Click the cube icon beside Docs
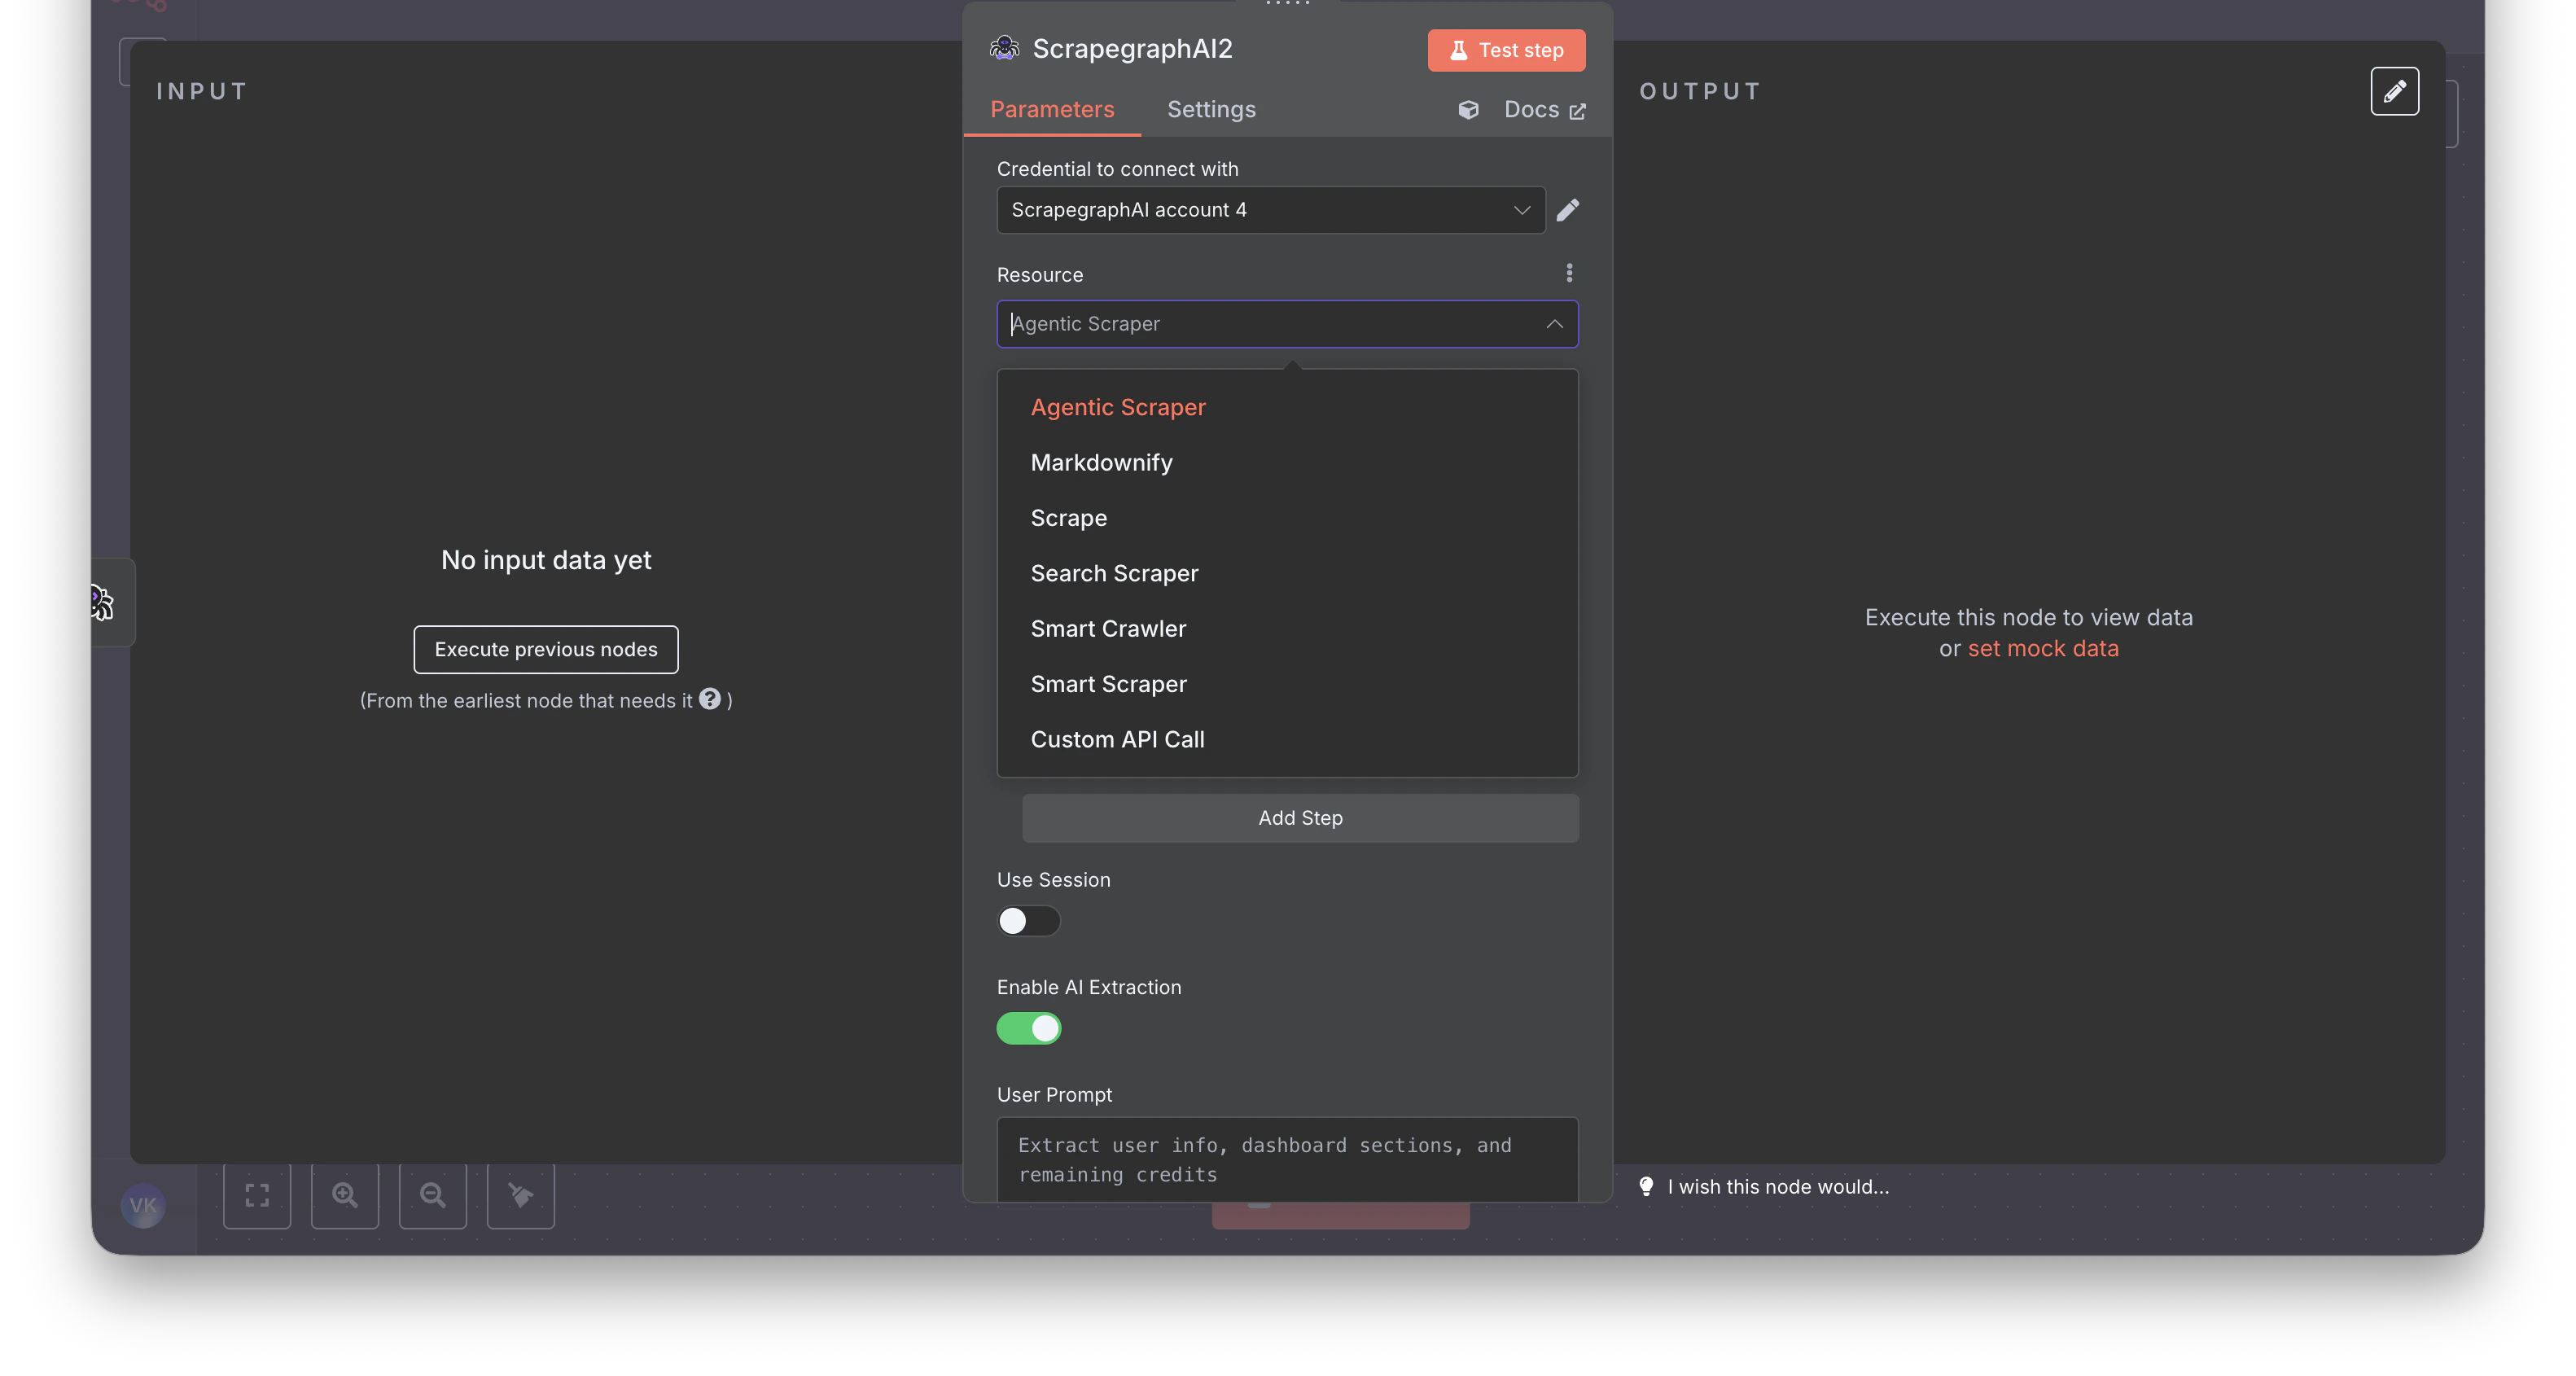This screenshot has height=1376, width=2576. tap(1468, 109)
